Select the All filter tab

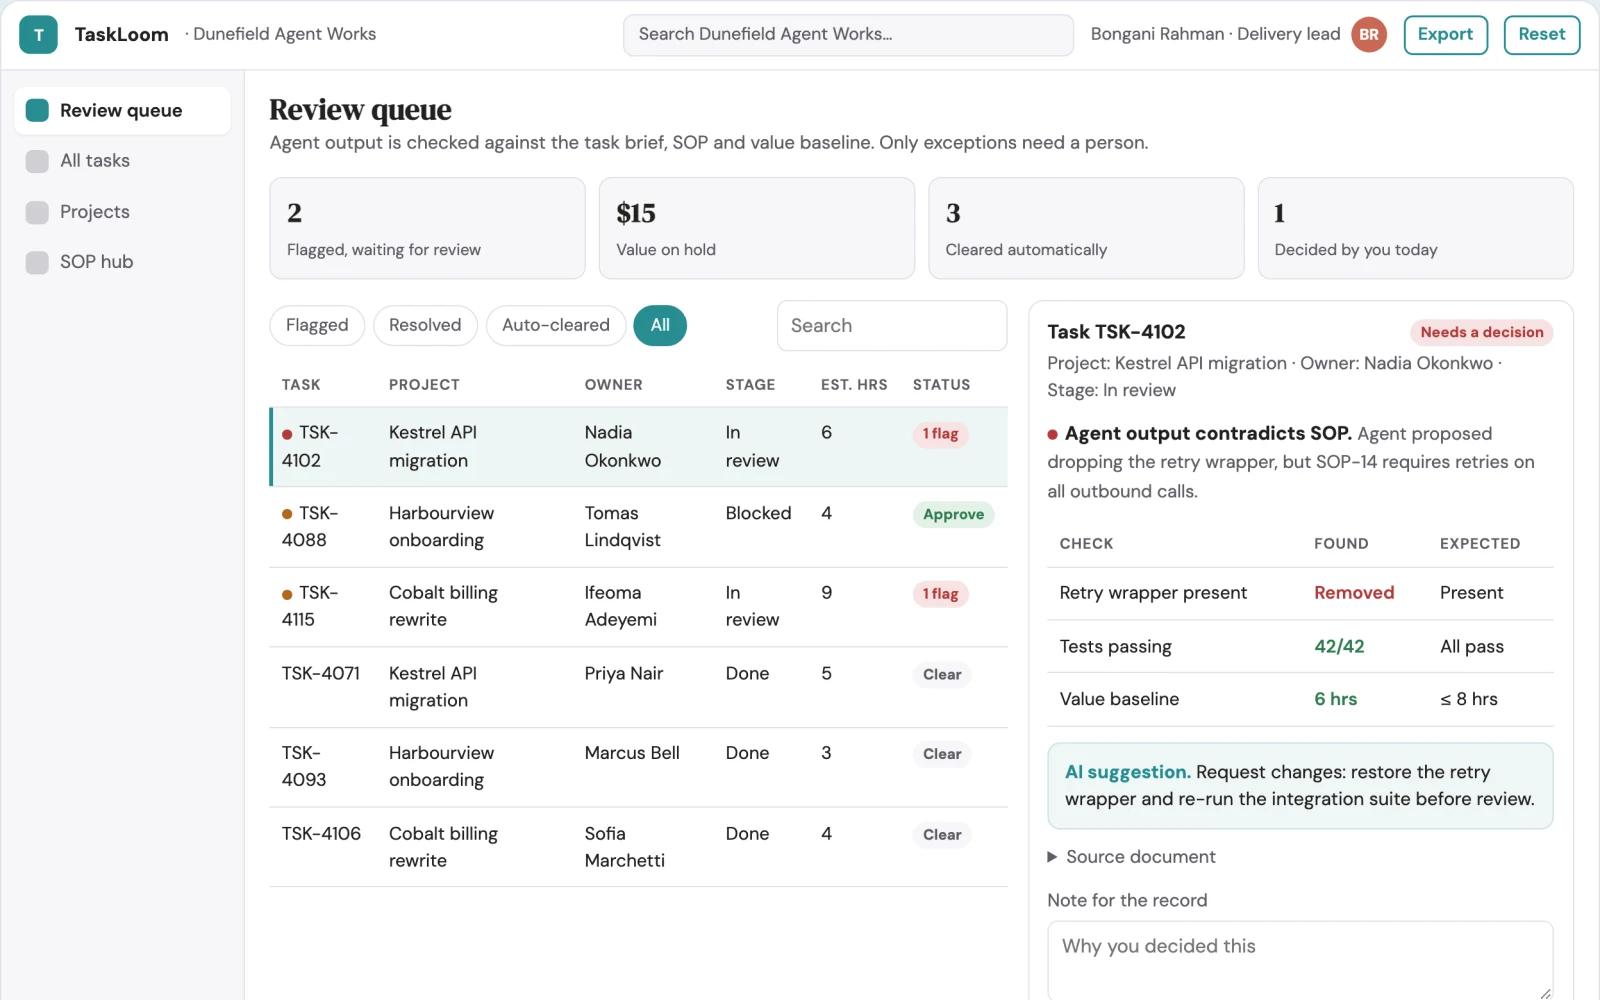click(660, 325)
